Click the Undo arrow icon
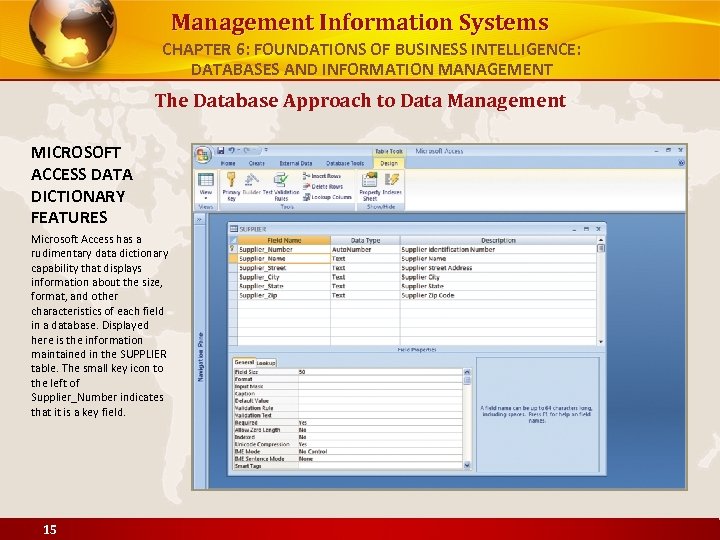The image size is (720, 540). click(232, 150)
